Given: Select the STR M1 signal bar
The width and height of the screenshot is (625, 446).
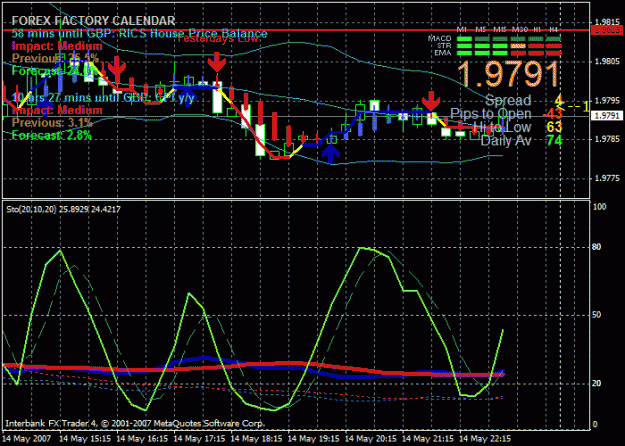Looking at the screenshot, I should point(464,46).
